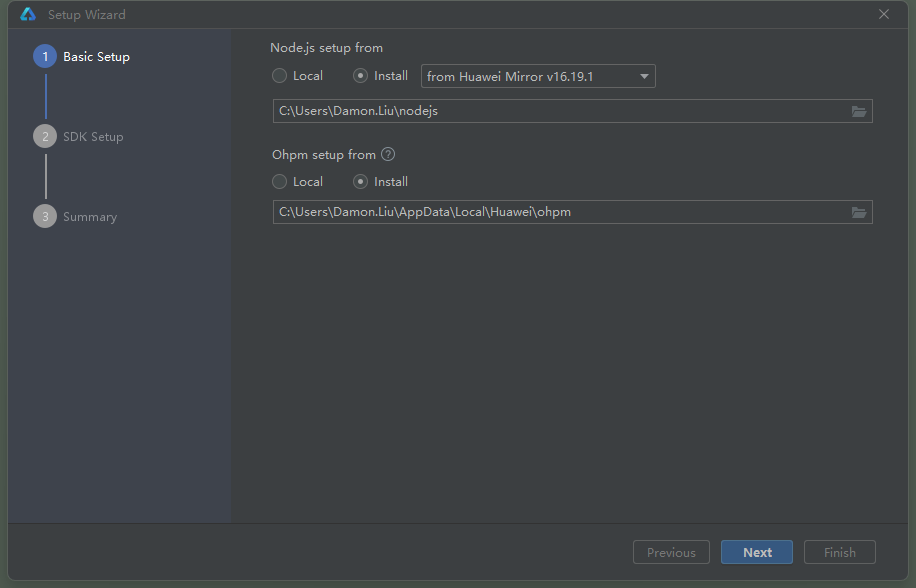Select Local radio for Node.js setup
Viewport: 916px width, 588px height.
280,76
